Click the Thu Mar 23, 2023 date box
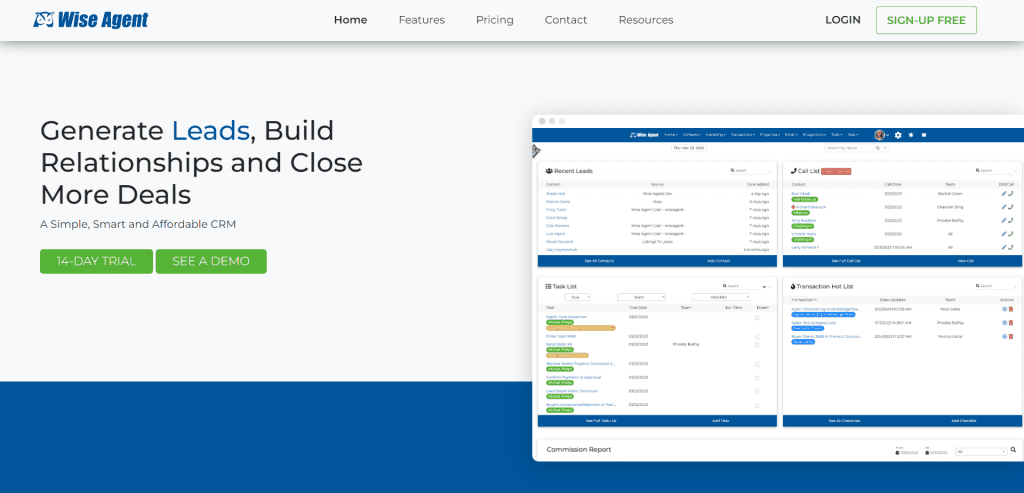The height and width of the screenshot is (493, 1024). 689,148
